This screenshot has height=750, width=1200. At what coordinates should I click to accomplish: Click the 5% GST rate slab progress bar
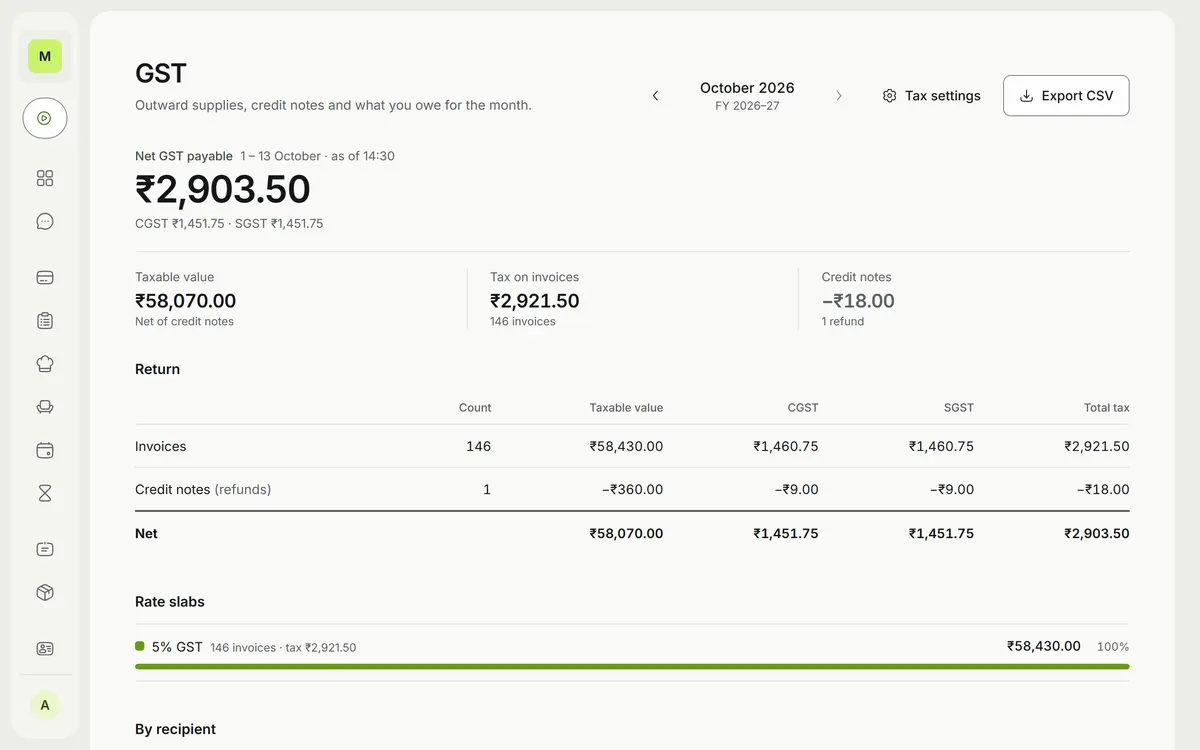(632, 666)
